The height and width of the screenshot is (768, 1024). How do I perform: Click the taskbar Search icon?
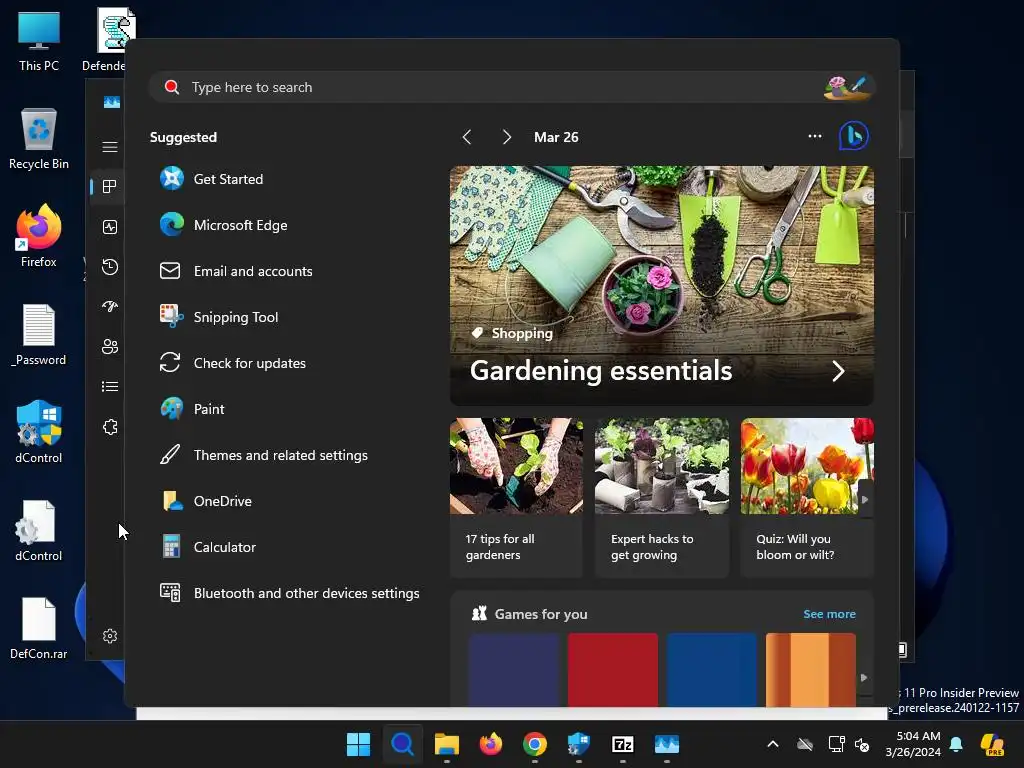[x=402, y=744]
